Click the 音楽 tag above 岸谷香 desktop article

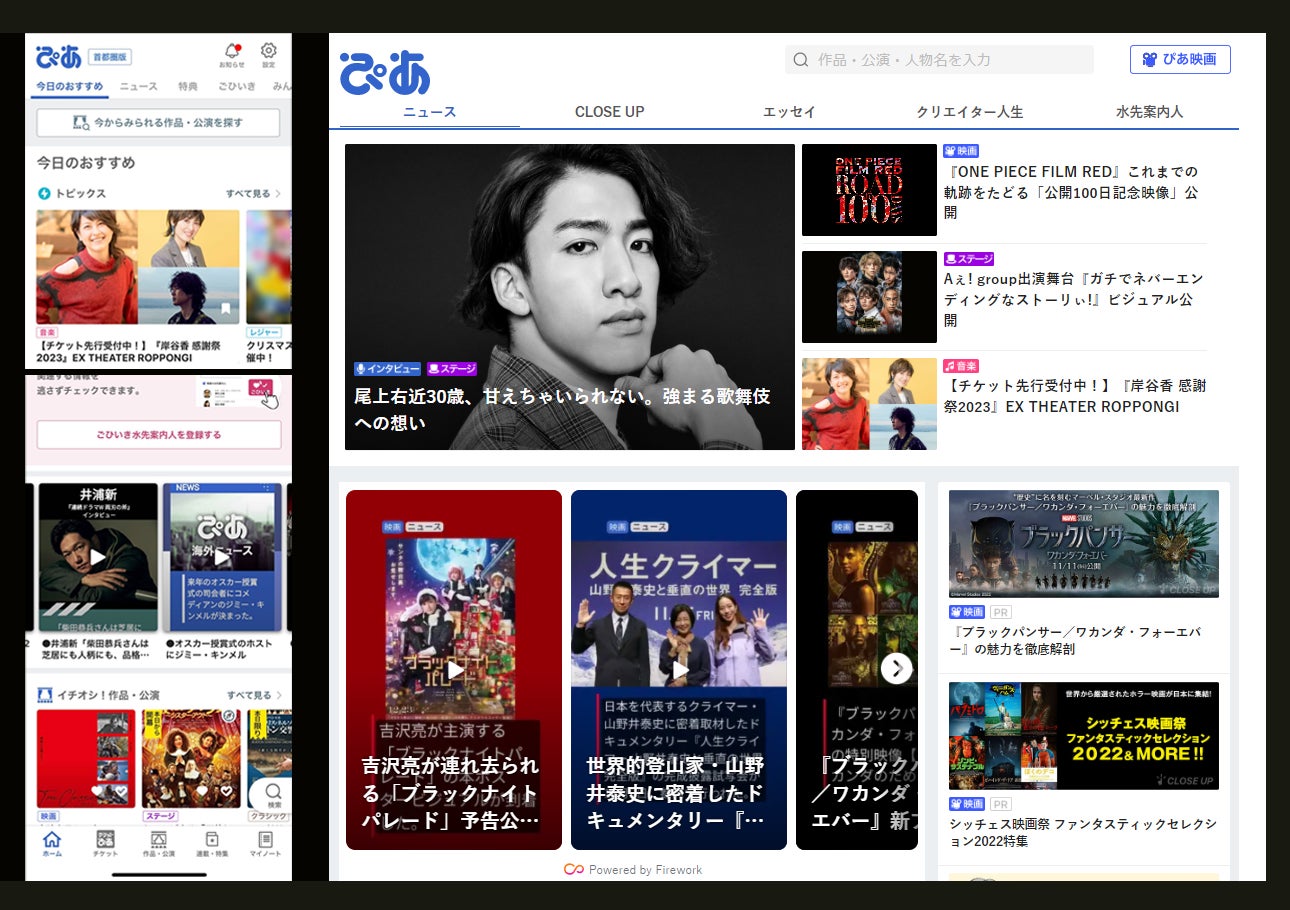point(961,366)
